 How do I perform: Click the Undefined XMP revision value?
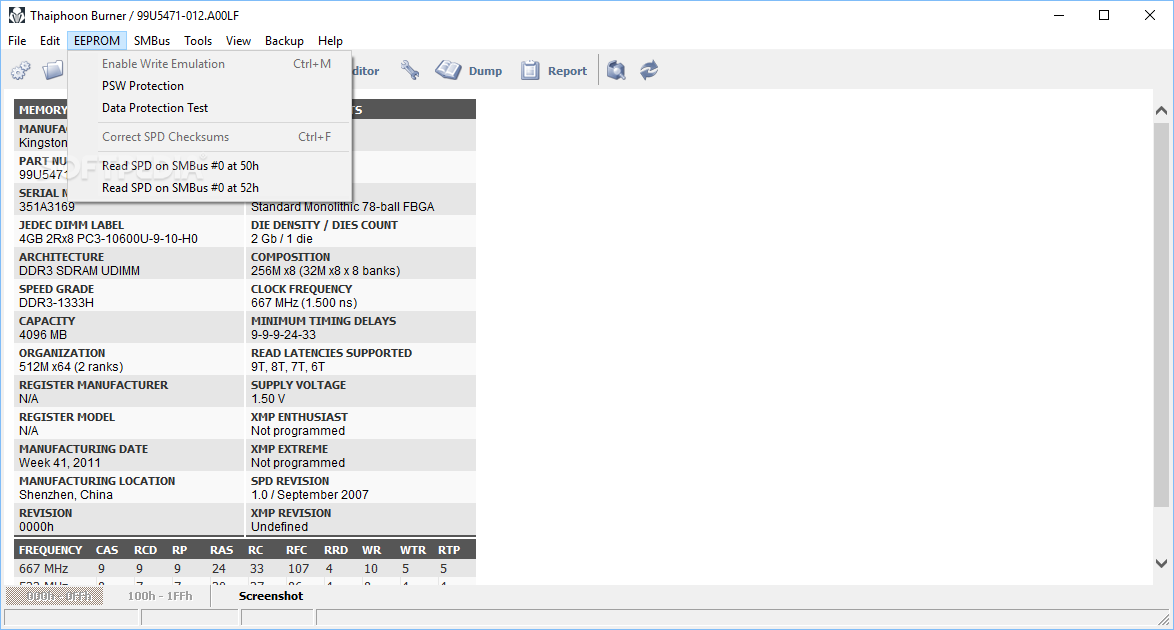tap(279, 527)
